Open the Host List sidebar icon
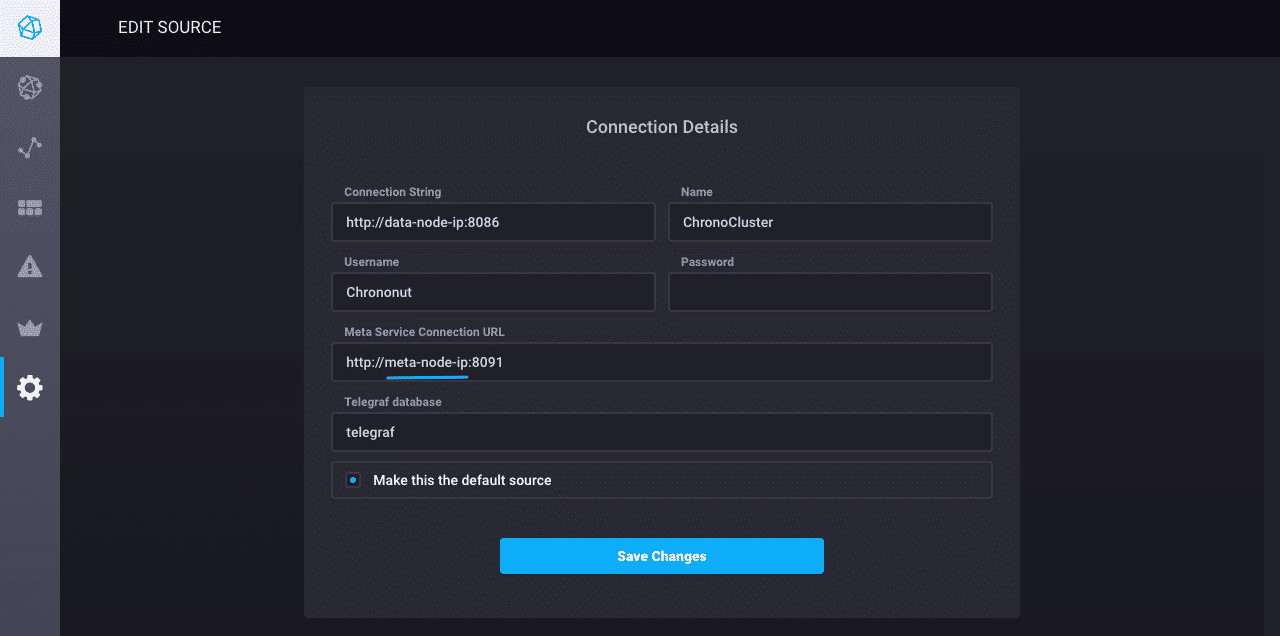 pos(30,88)
